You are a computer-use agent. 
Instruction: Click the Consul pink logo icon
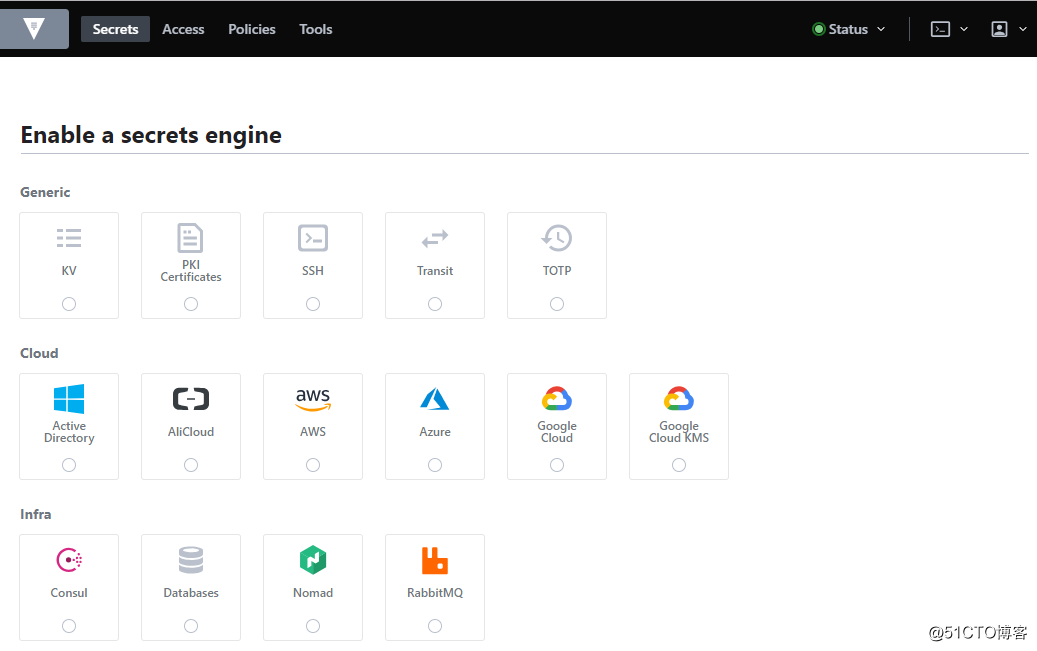pos(69,560)
